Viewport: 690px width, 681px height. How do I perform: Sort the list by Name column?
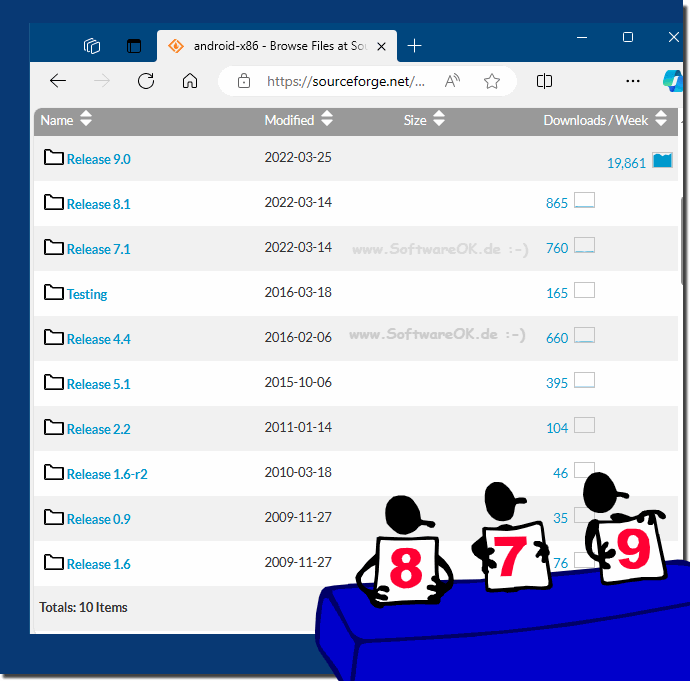click(x=66, y=120)
